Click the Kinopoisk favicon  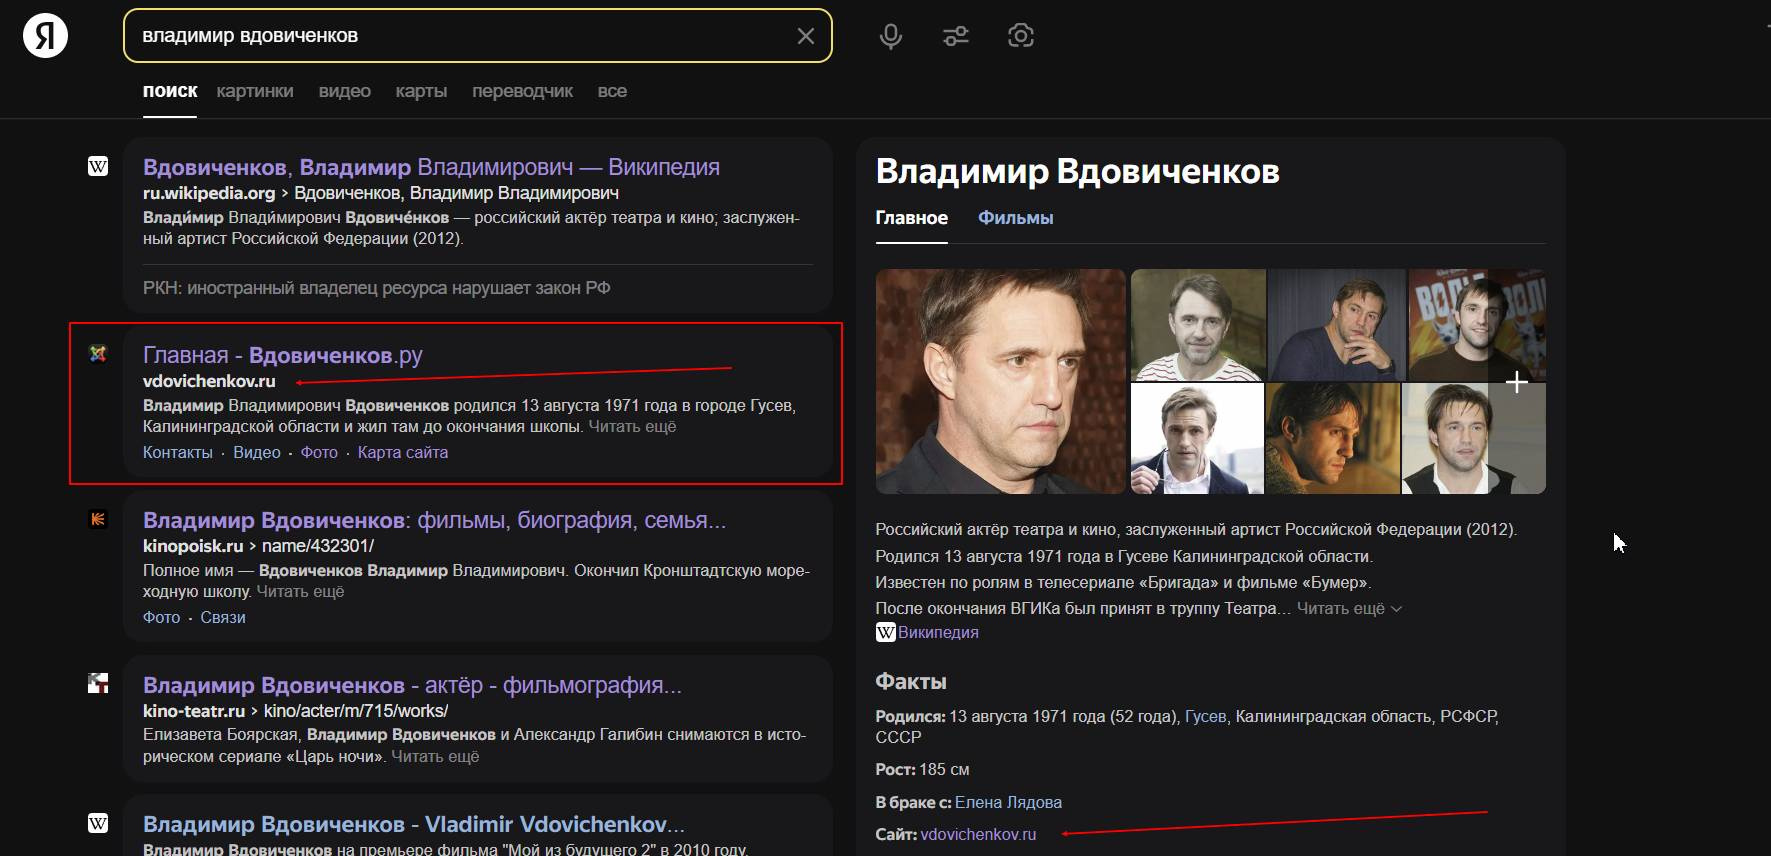point(98,519)
